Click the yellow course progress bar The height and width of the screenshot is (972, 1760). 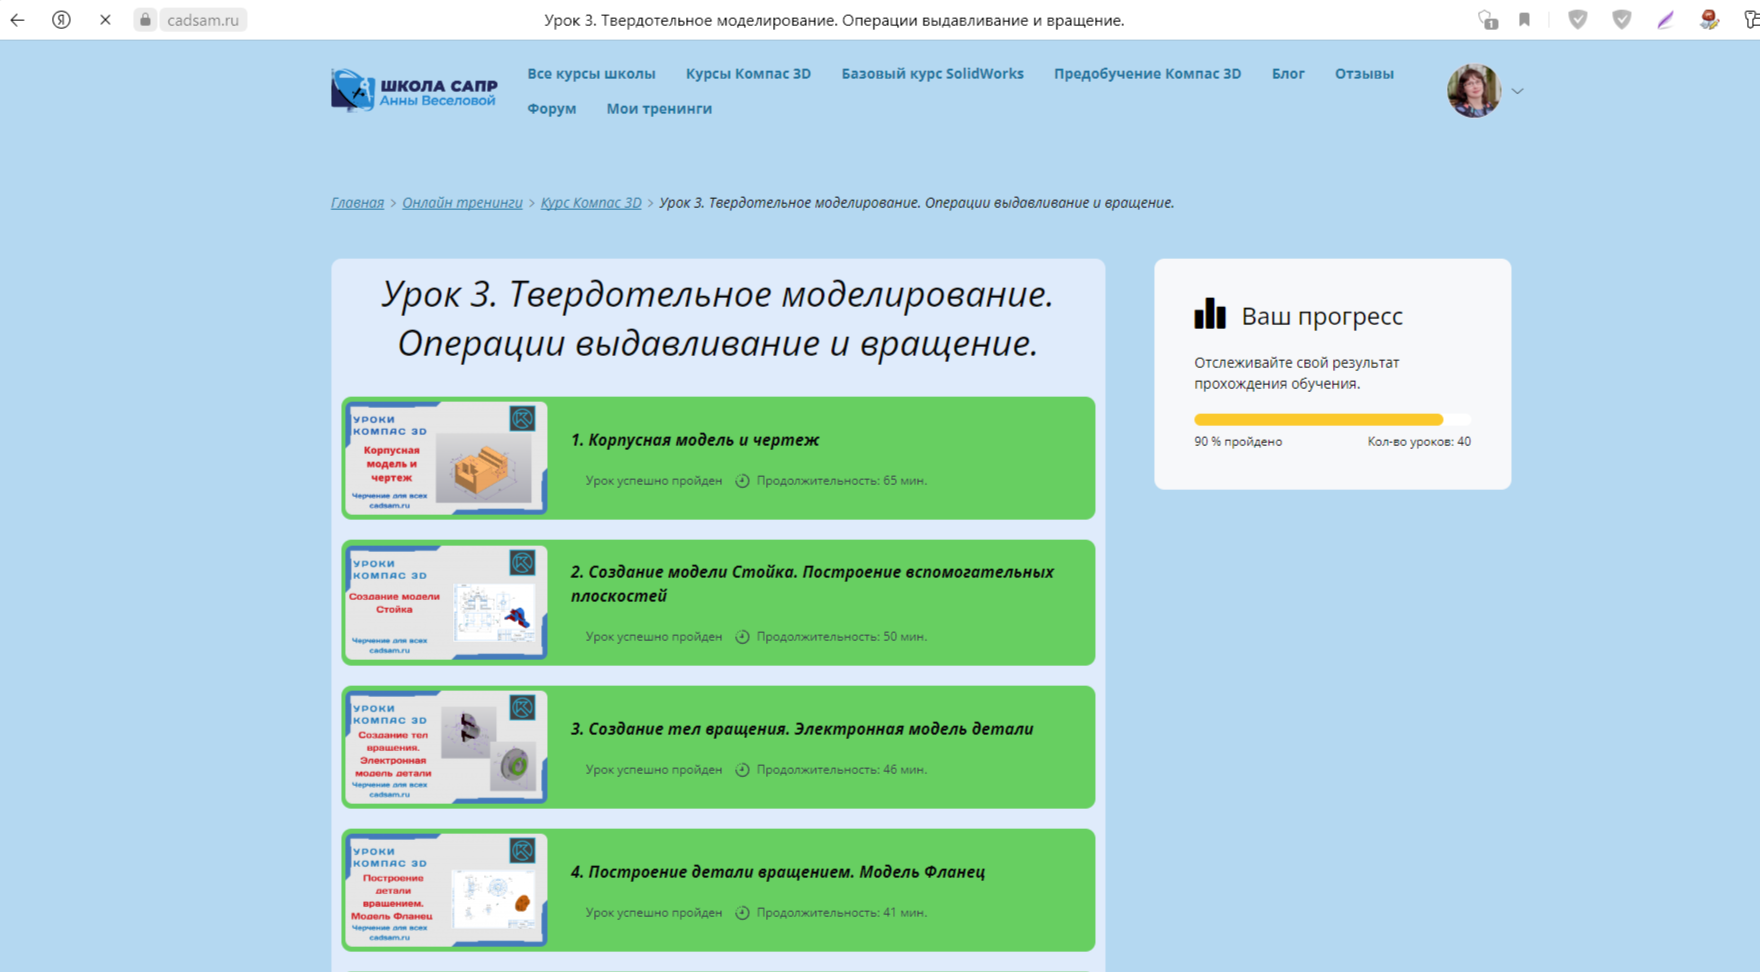coord(1332,420)
